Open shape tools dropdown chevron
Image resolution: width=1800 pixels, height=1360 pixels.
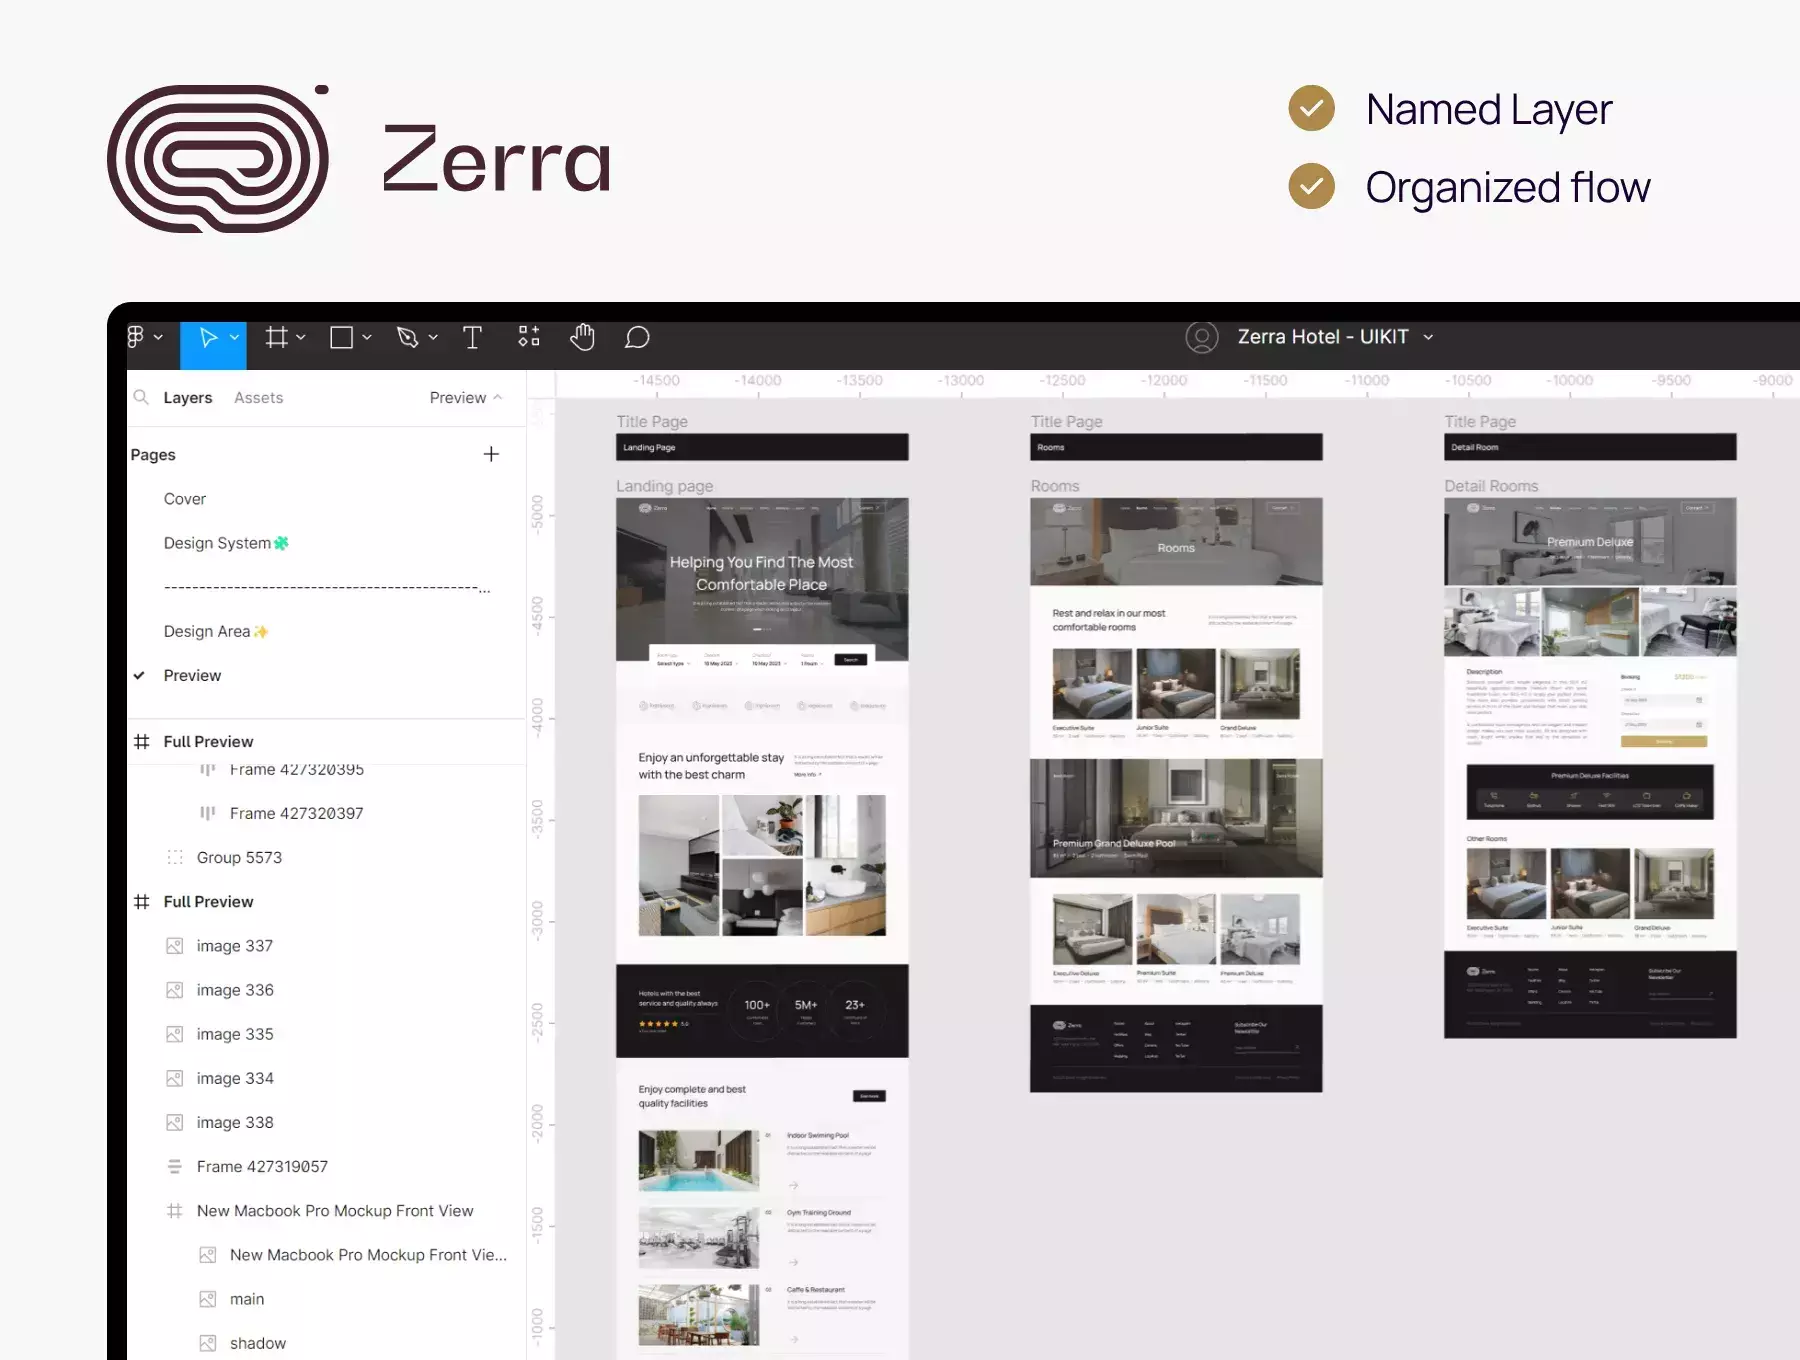367,337
